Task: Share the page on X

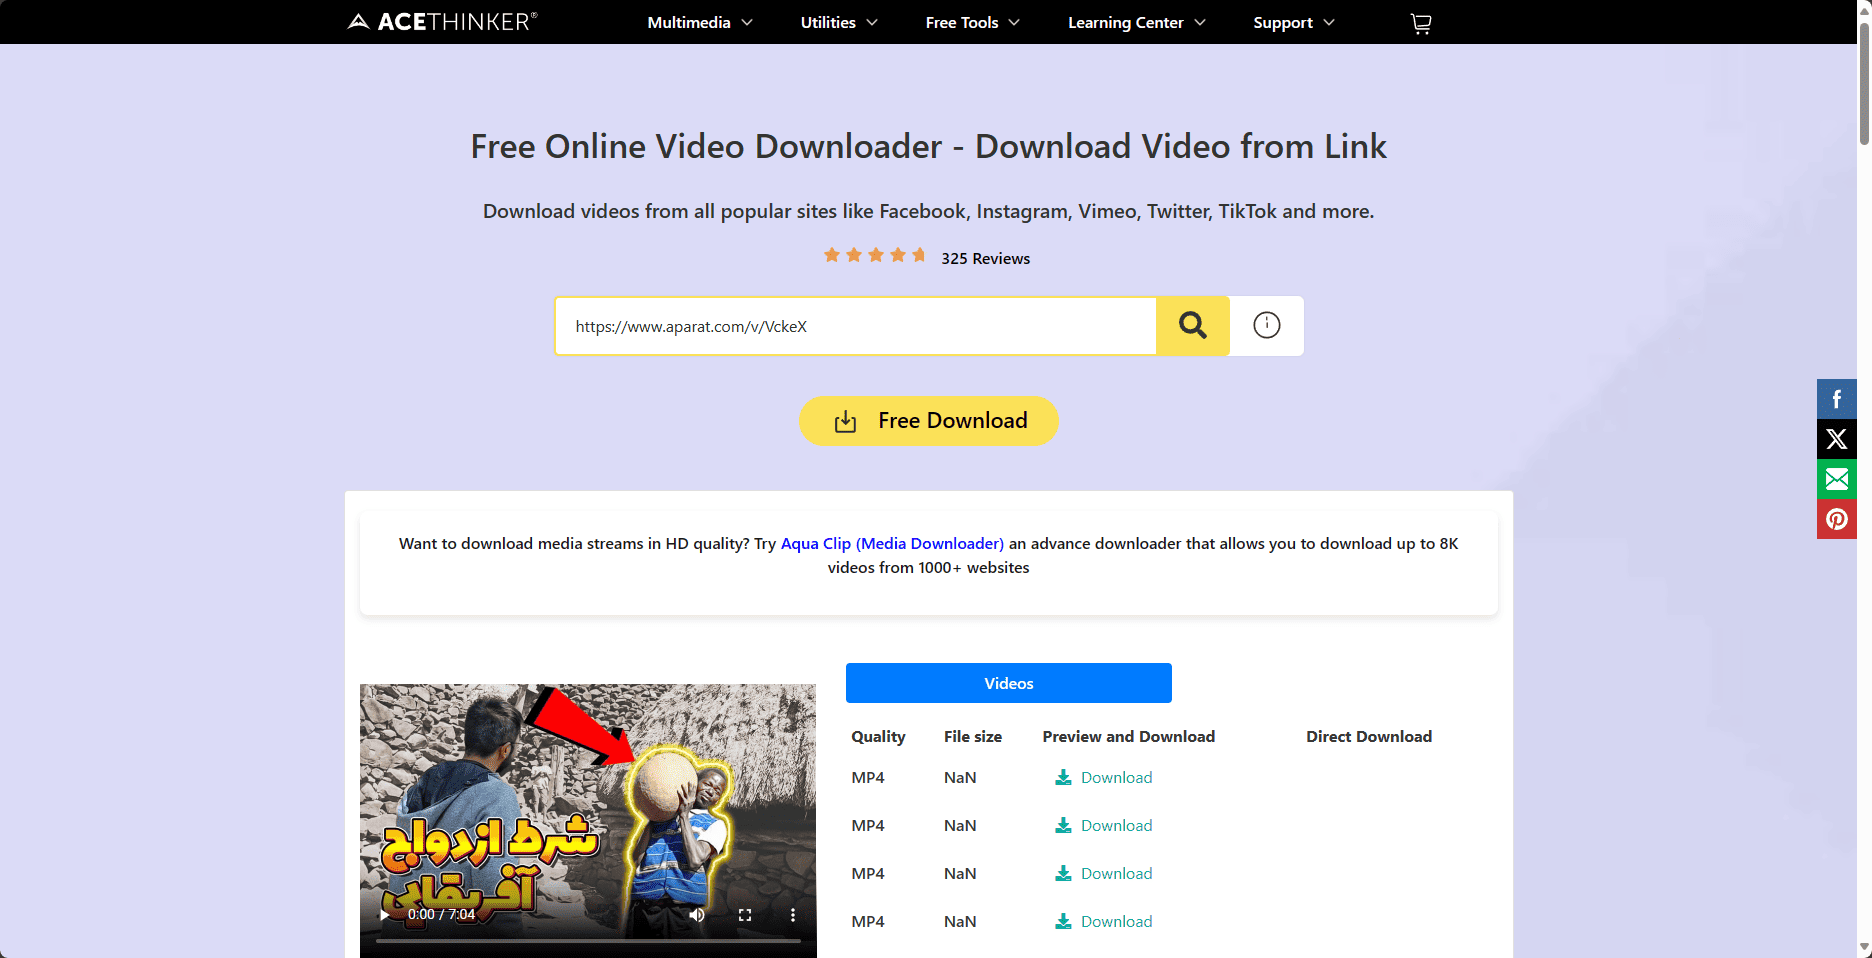Action: pos(1836,438)
